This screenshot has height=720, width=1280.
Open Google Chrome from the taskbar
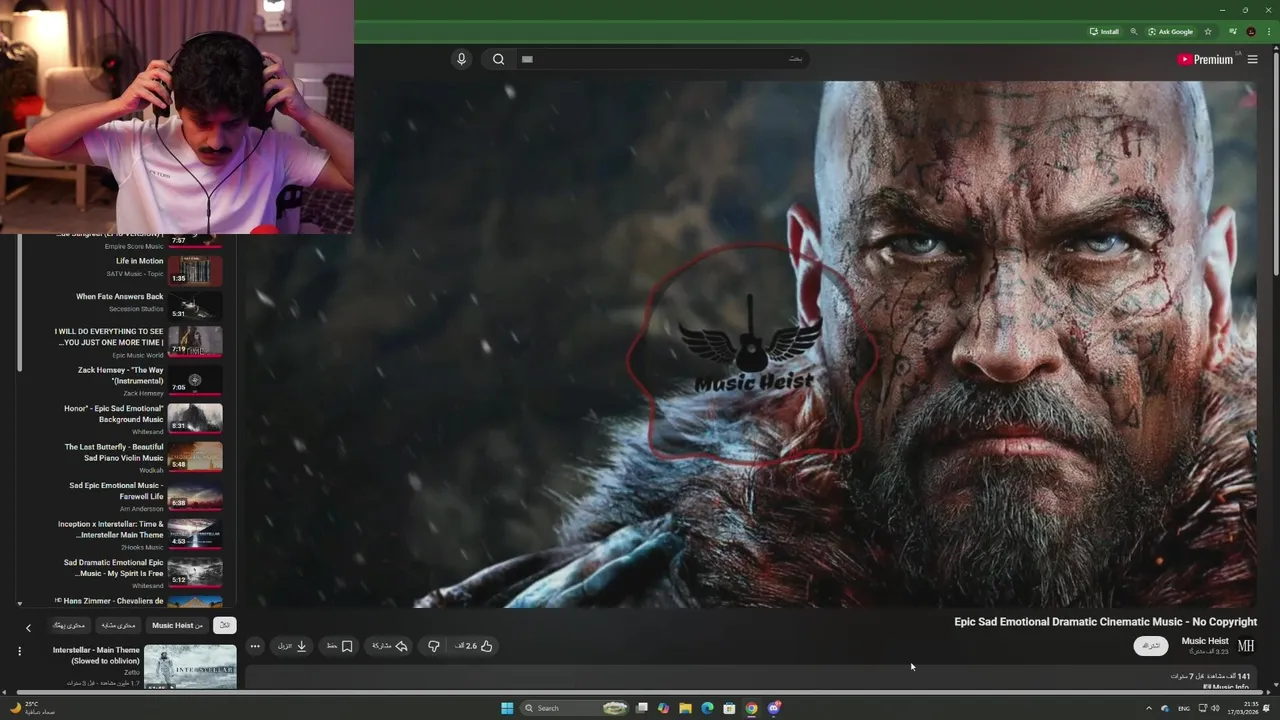[x=751, y=708]
